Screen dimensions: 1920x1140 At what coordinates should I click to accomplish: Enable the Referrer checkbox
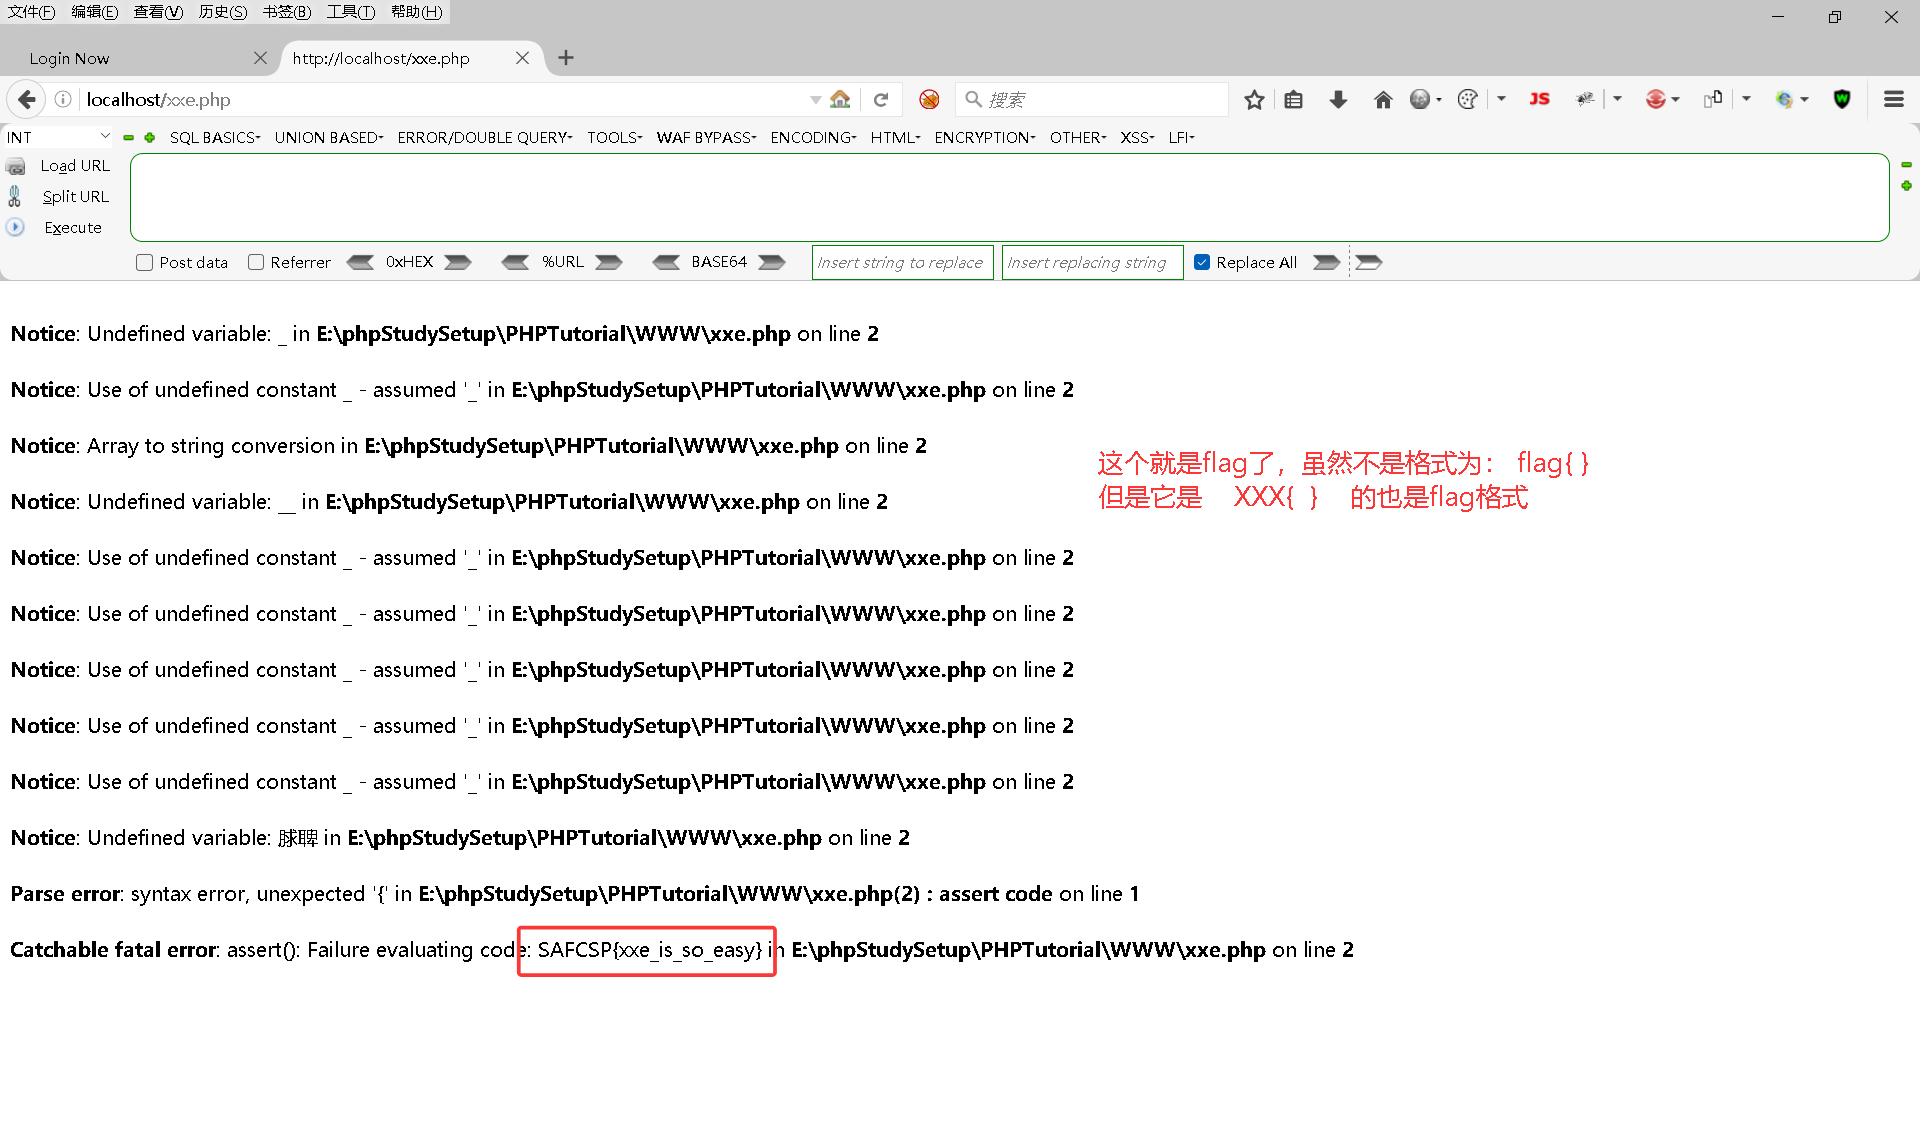[x=256, y=262]
